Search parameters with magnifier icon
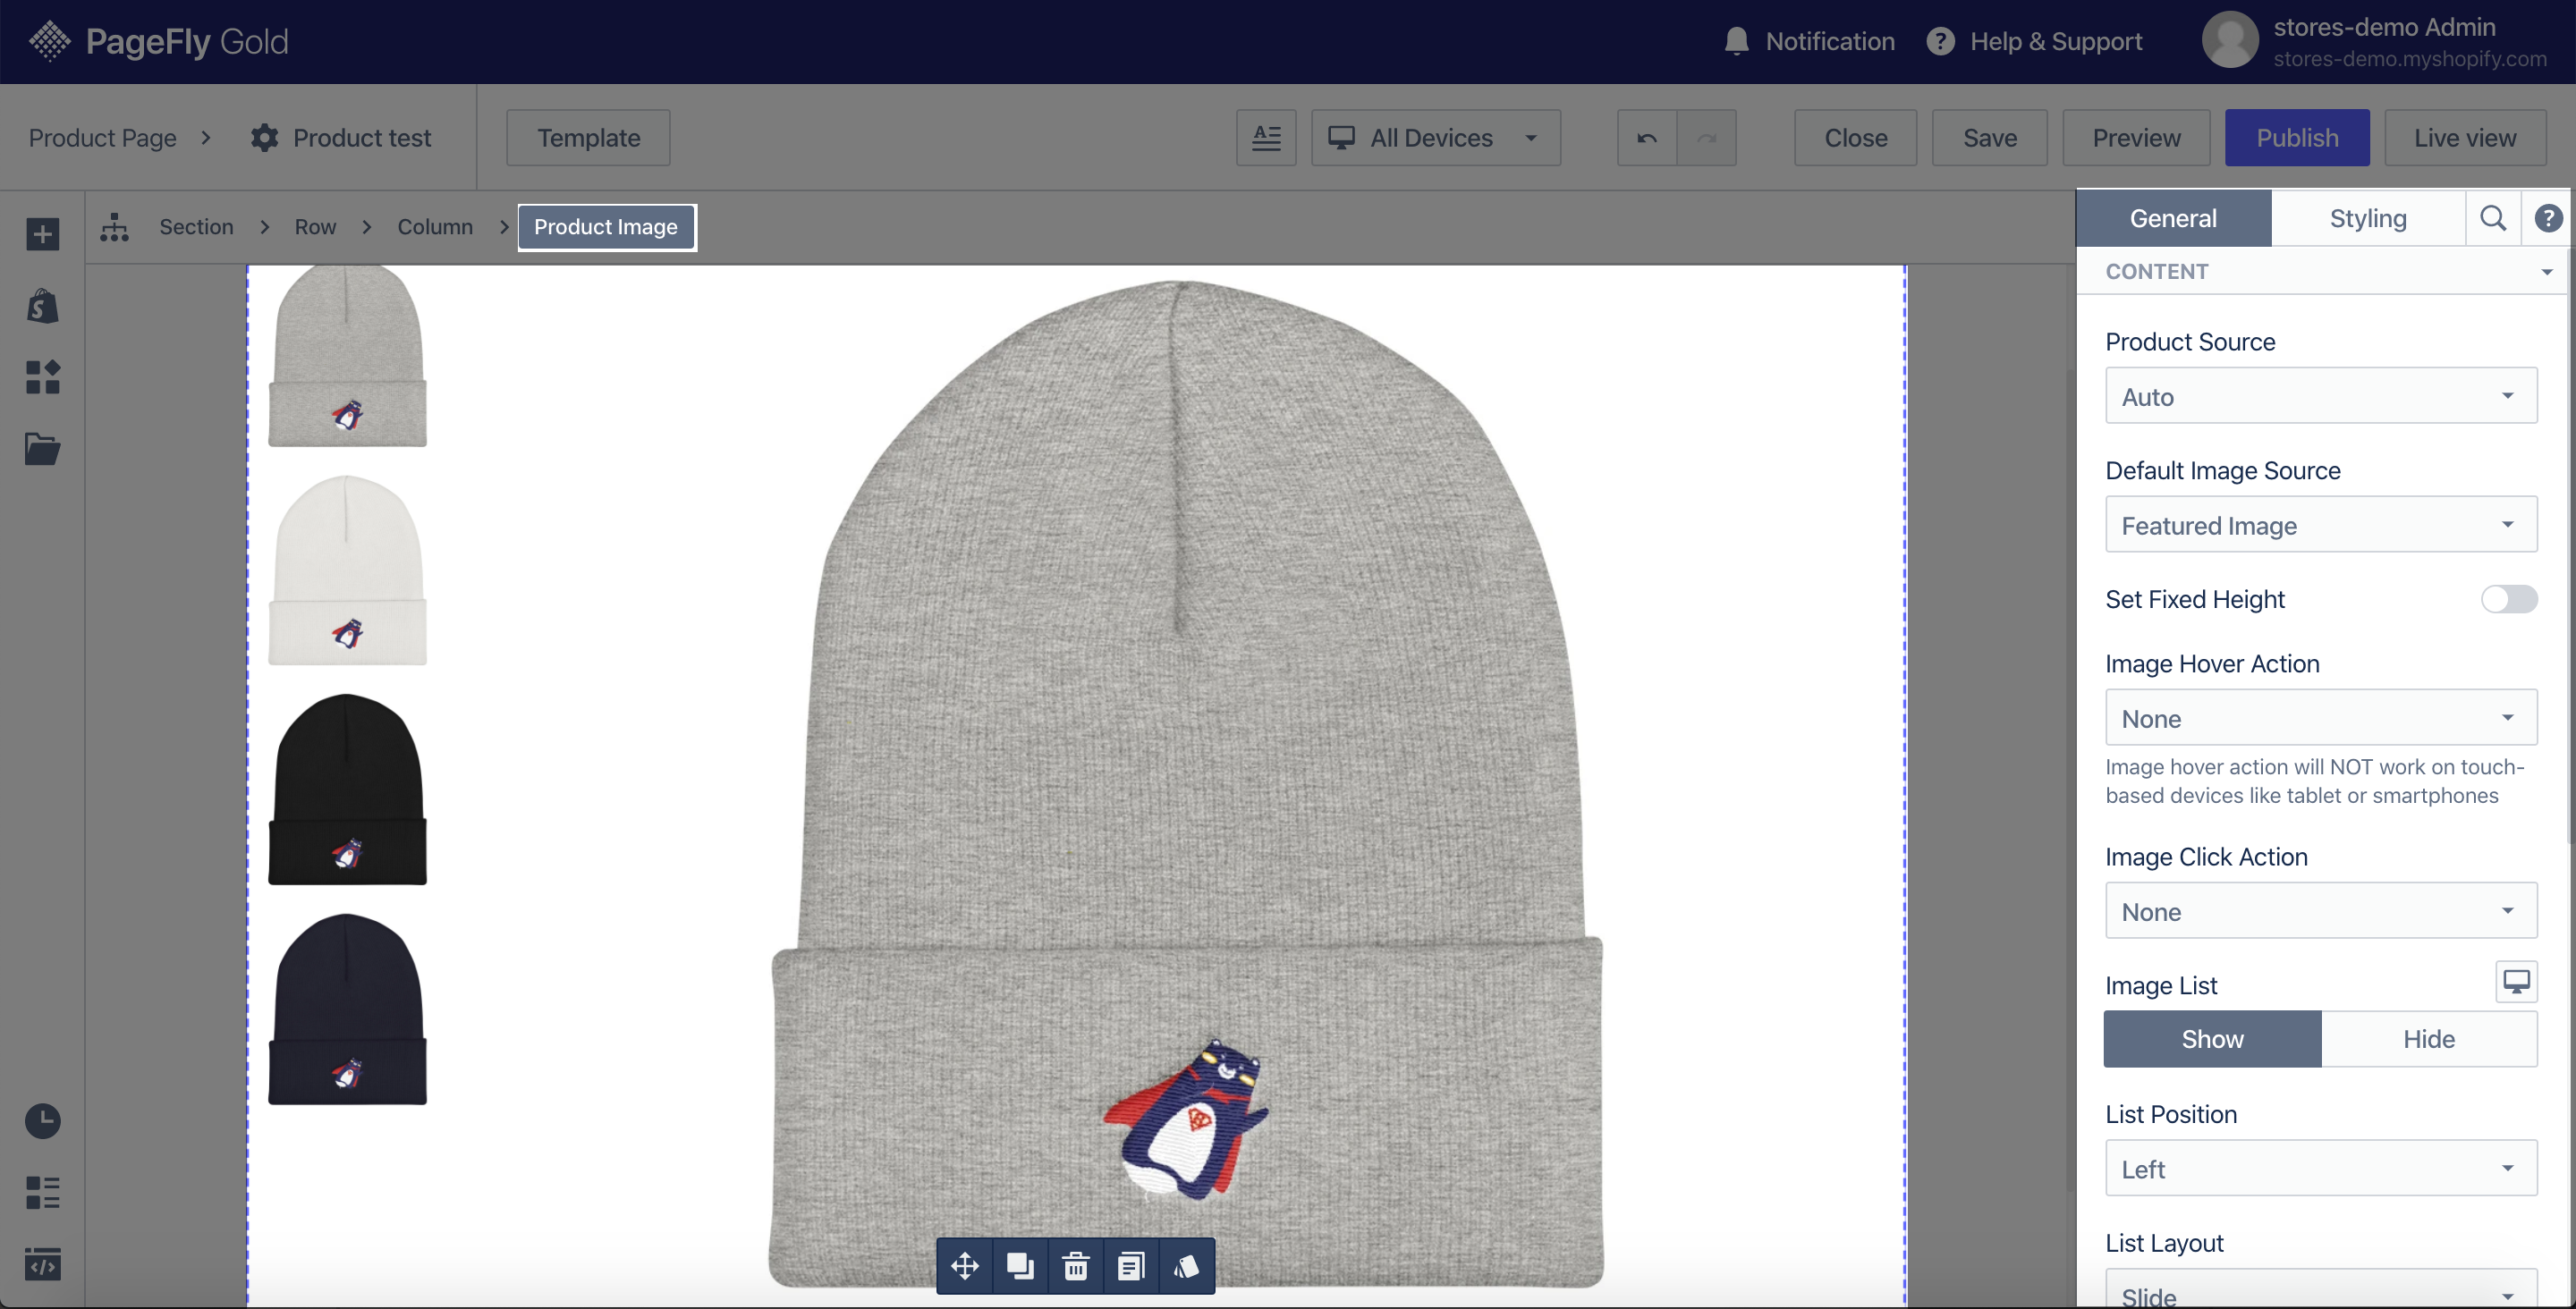This screenshot has height=1309, width=2576. click(2492, 218)
